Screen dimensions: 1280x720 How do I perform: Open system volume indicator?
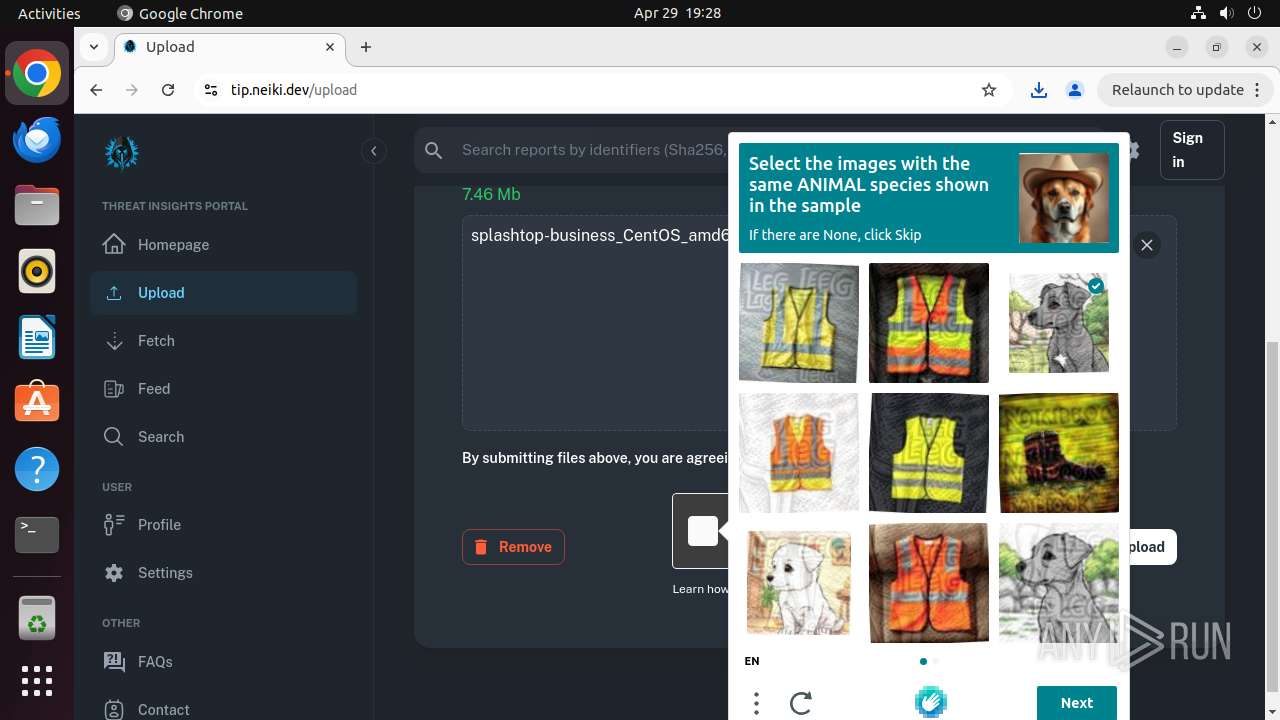pyautogui.click(x=1226, y=13)
